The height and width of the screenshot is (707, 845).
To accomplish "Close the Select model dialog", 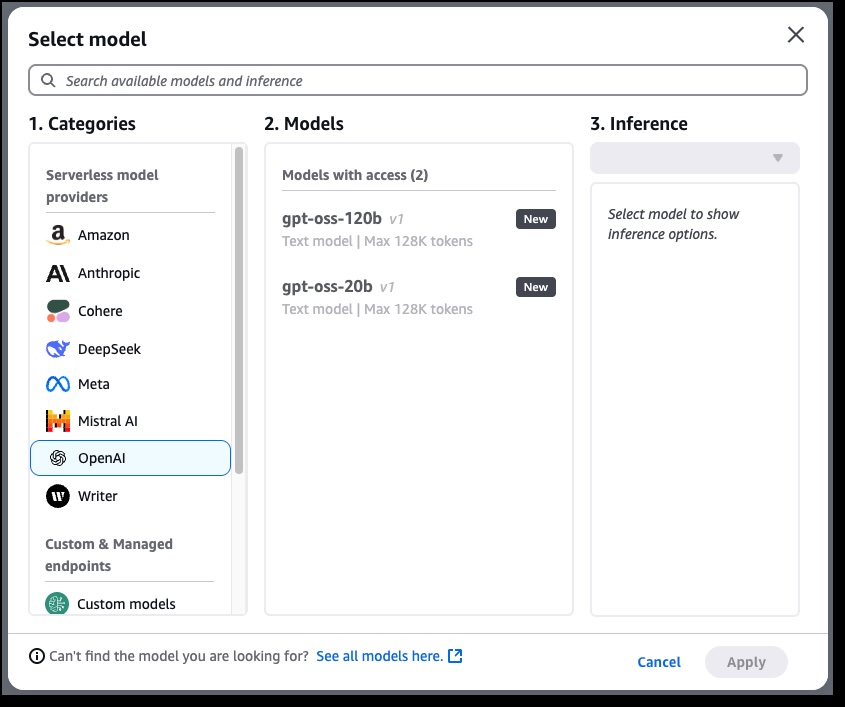I will (x=795, y=35).
